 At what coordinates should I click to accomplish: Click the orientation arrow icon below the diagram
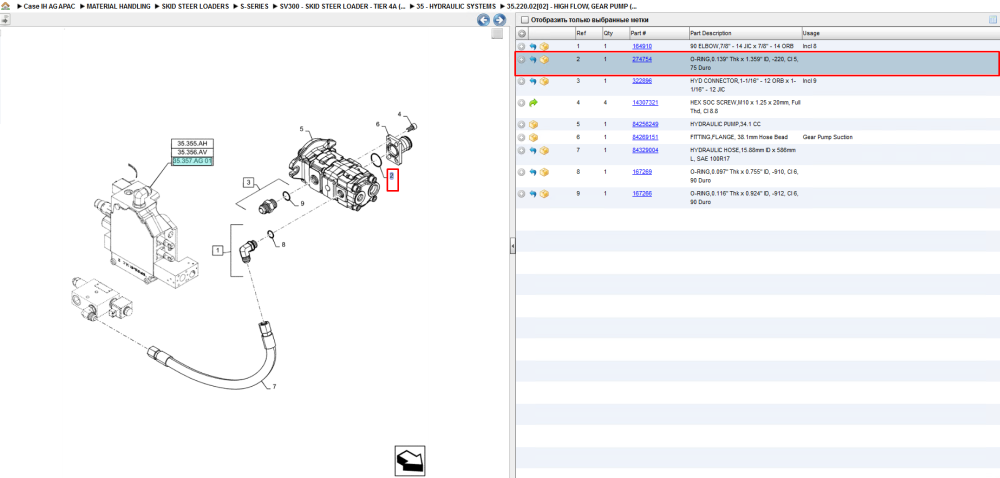pyautogui.click(x=409, y=461)
